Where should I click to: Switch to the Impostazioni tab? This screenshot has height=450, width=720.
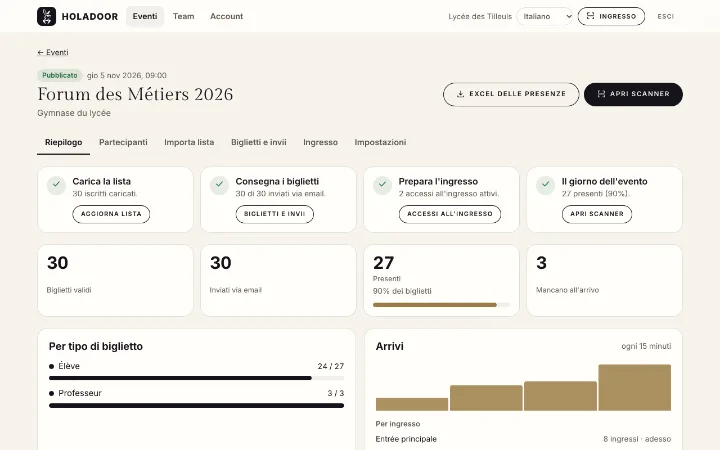coord(380,142)
